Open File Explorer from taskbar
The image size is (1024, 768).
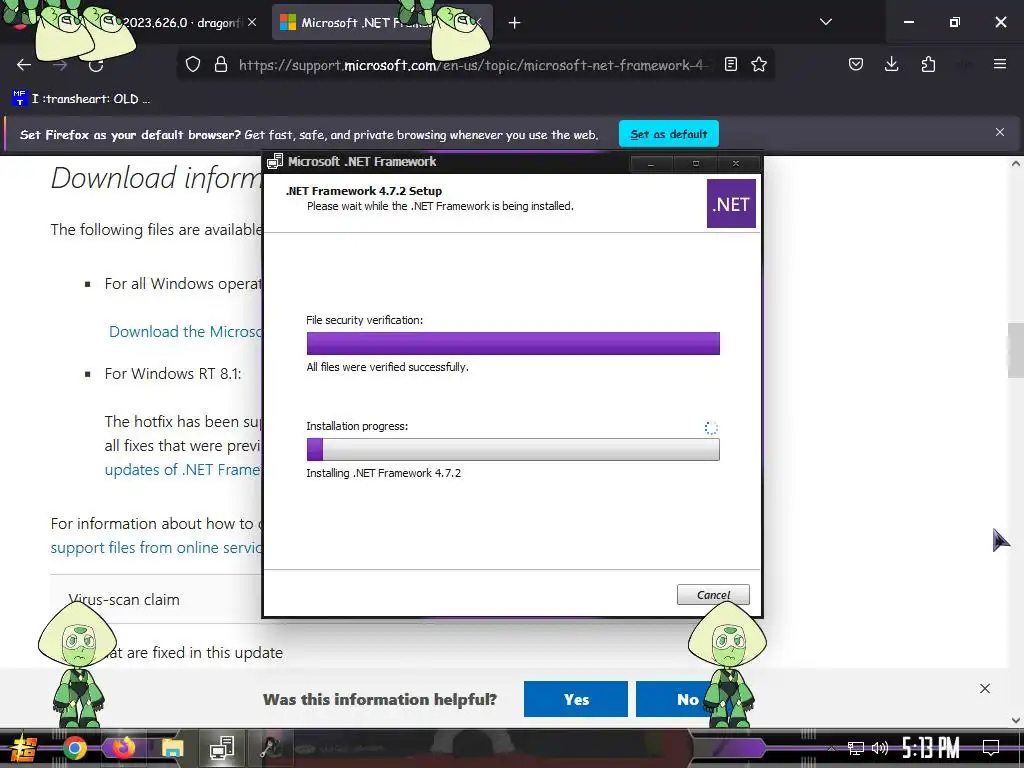click(172, 748)
